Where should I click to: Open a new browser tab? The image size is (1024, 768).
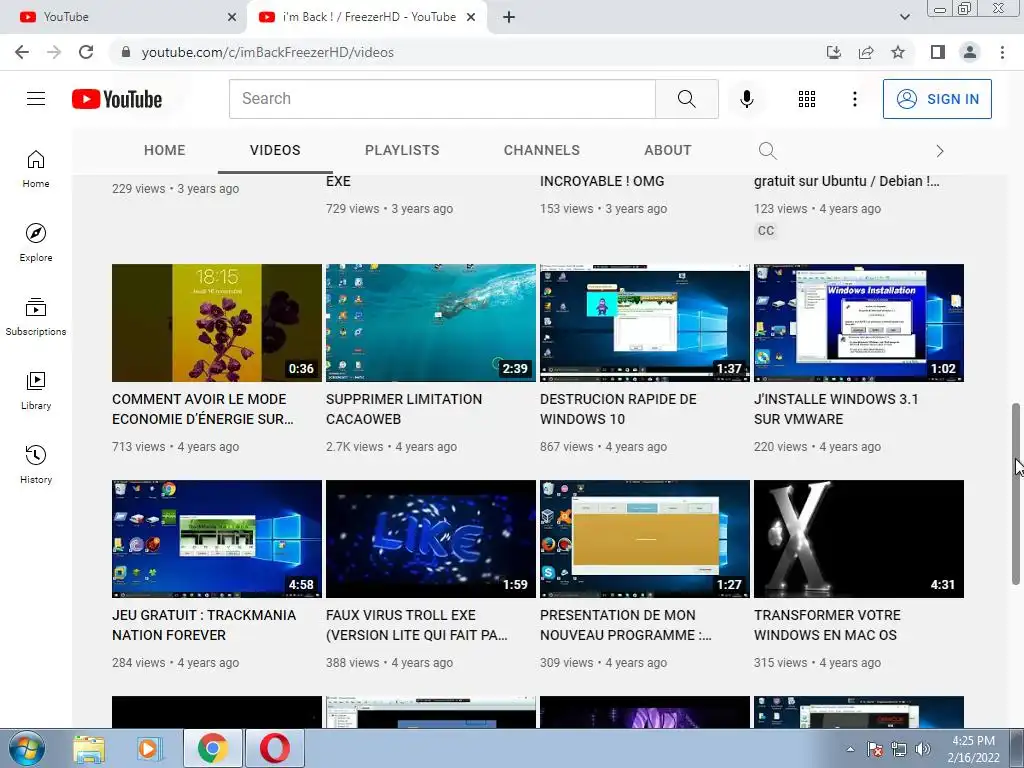509,17
